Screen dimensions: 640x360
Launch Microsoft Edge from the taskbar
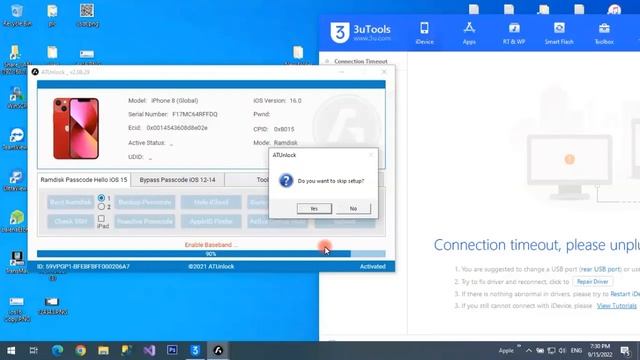[x=57, y=350]
